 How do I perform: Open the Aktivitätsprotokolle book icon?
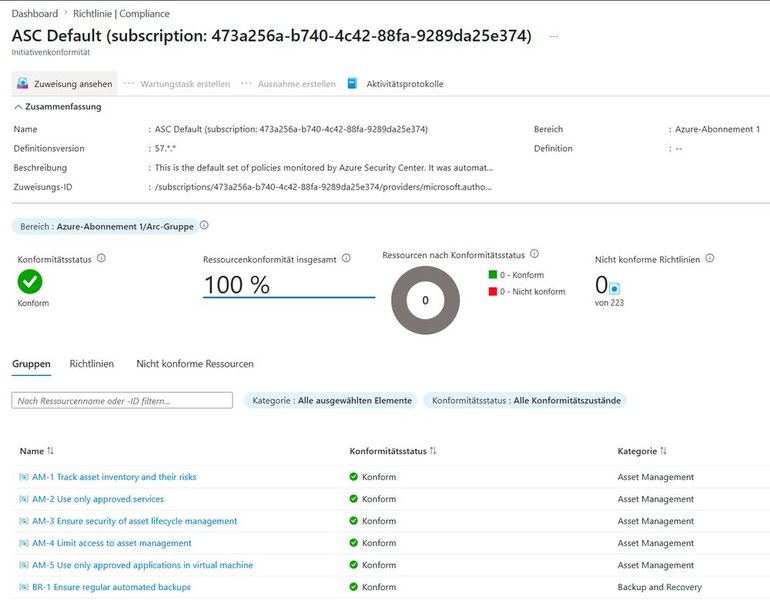352,83
